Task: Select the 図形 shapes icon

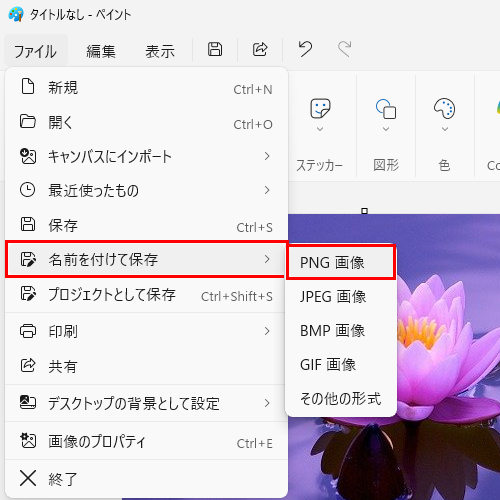Action: pos(386,109)
